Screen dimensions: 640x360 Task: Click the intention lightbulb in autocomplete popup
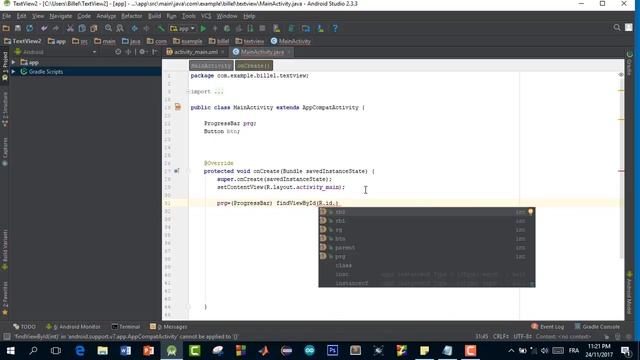tap(530, 211)
